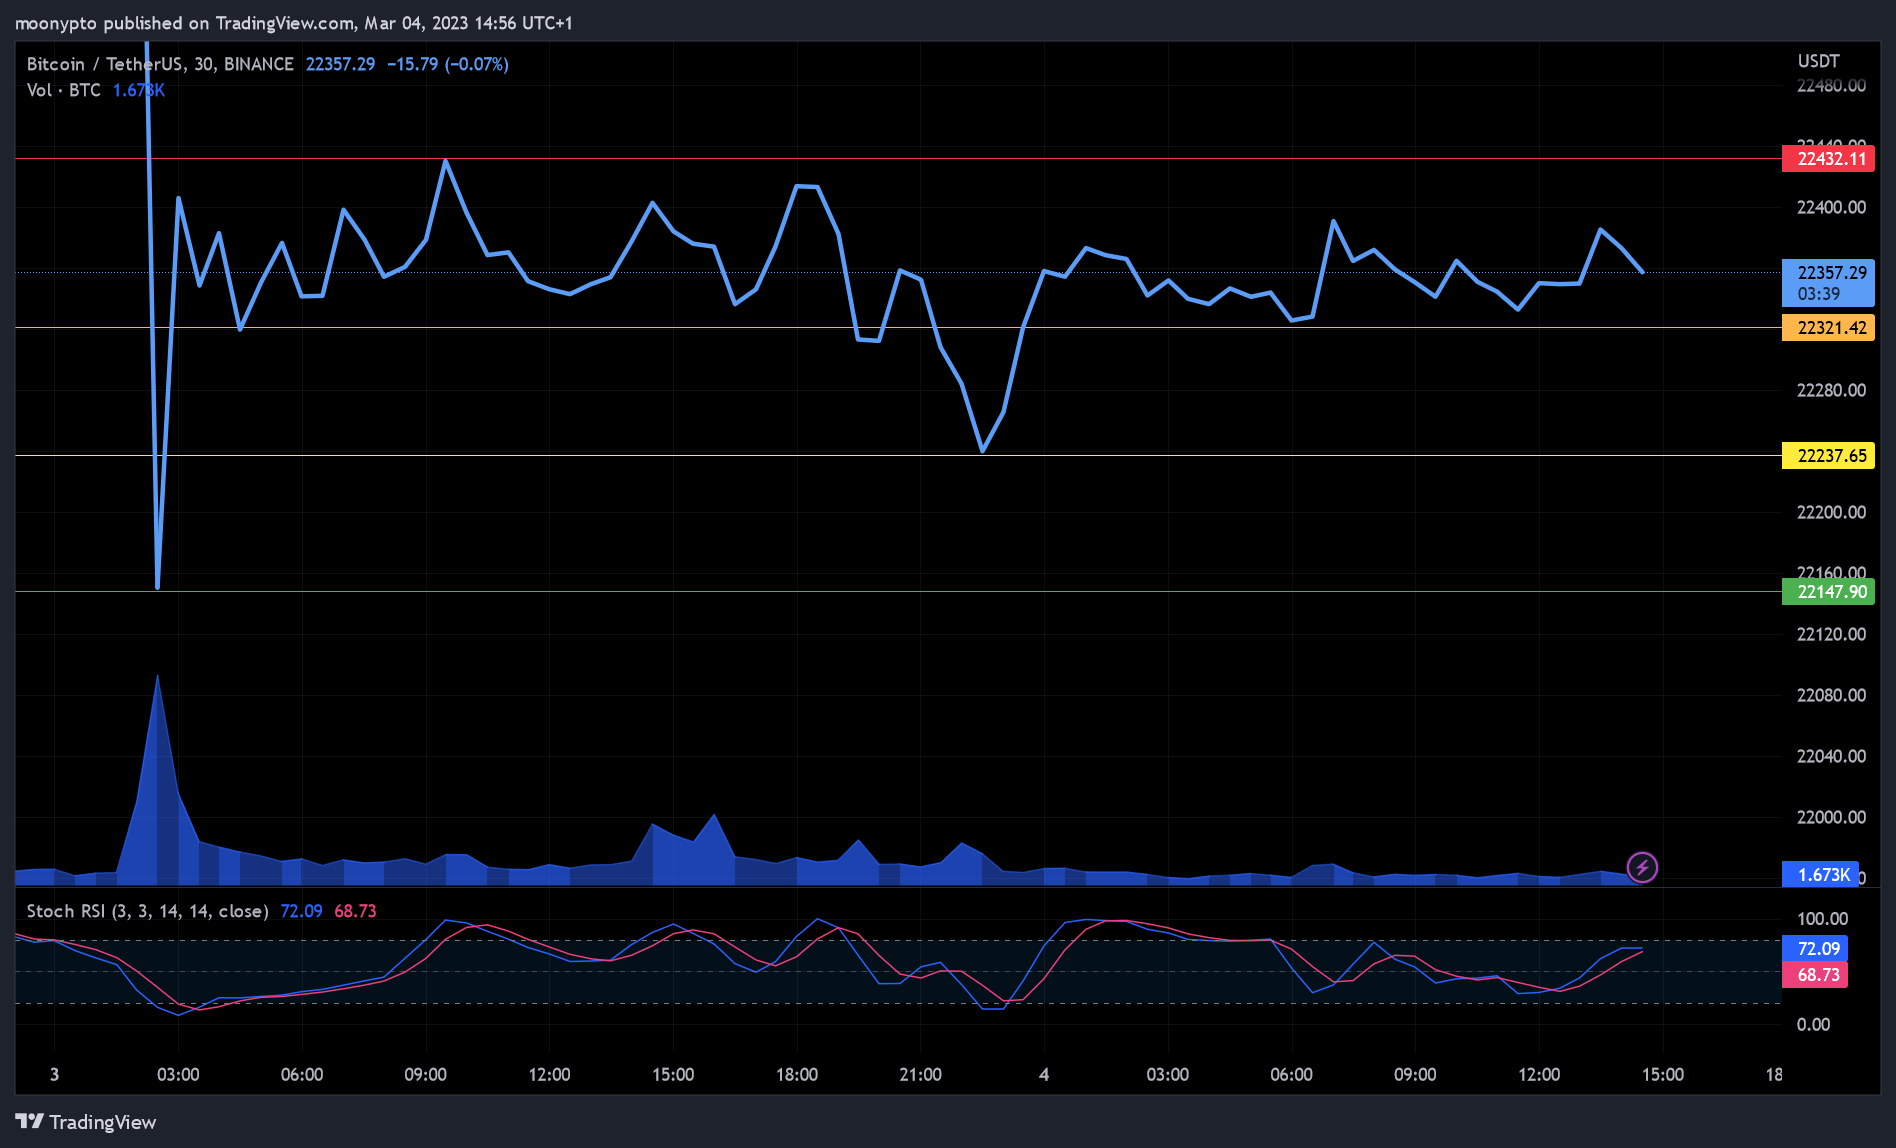Click the day 3 marker on time axis

click(x=54, y=1075)
